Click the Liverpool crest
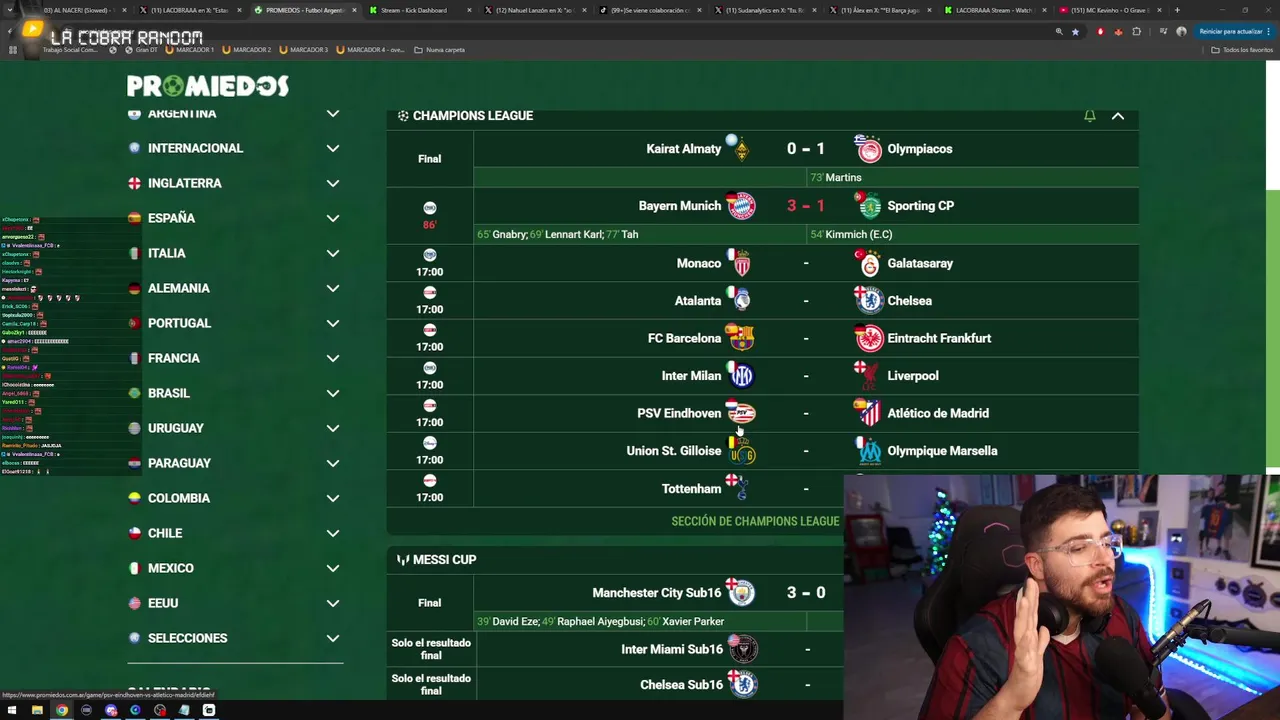1280x720 pixels. click(869, 376)
